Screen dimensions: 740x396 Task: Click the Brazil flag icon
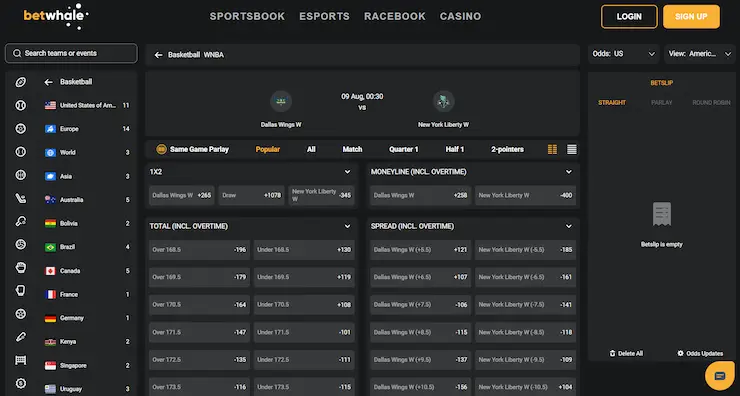point(50,247)
